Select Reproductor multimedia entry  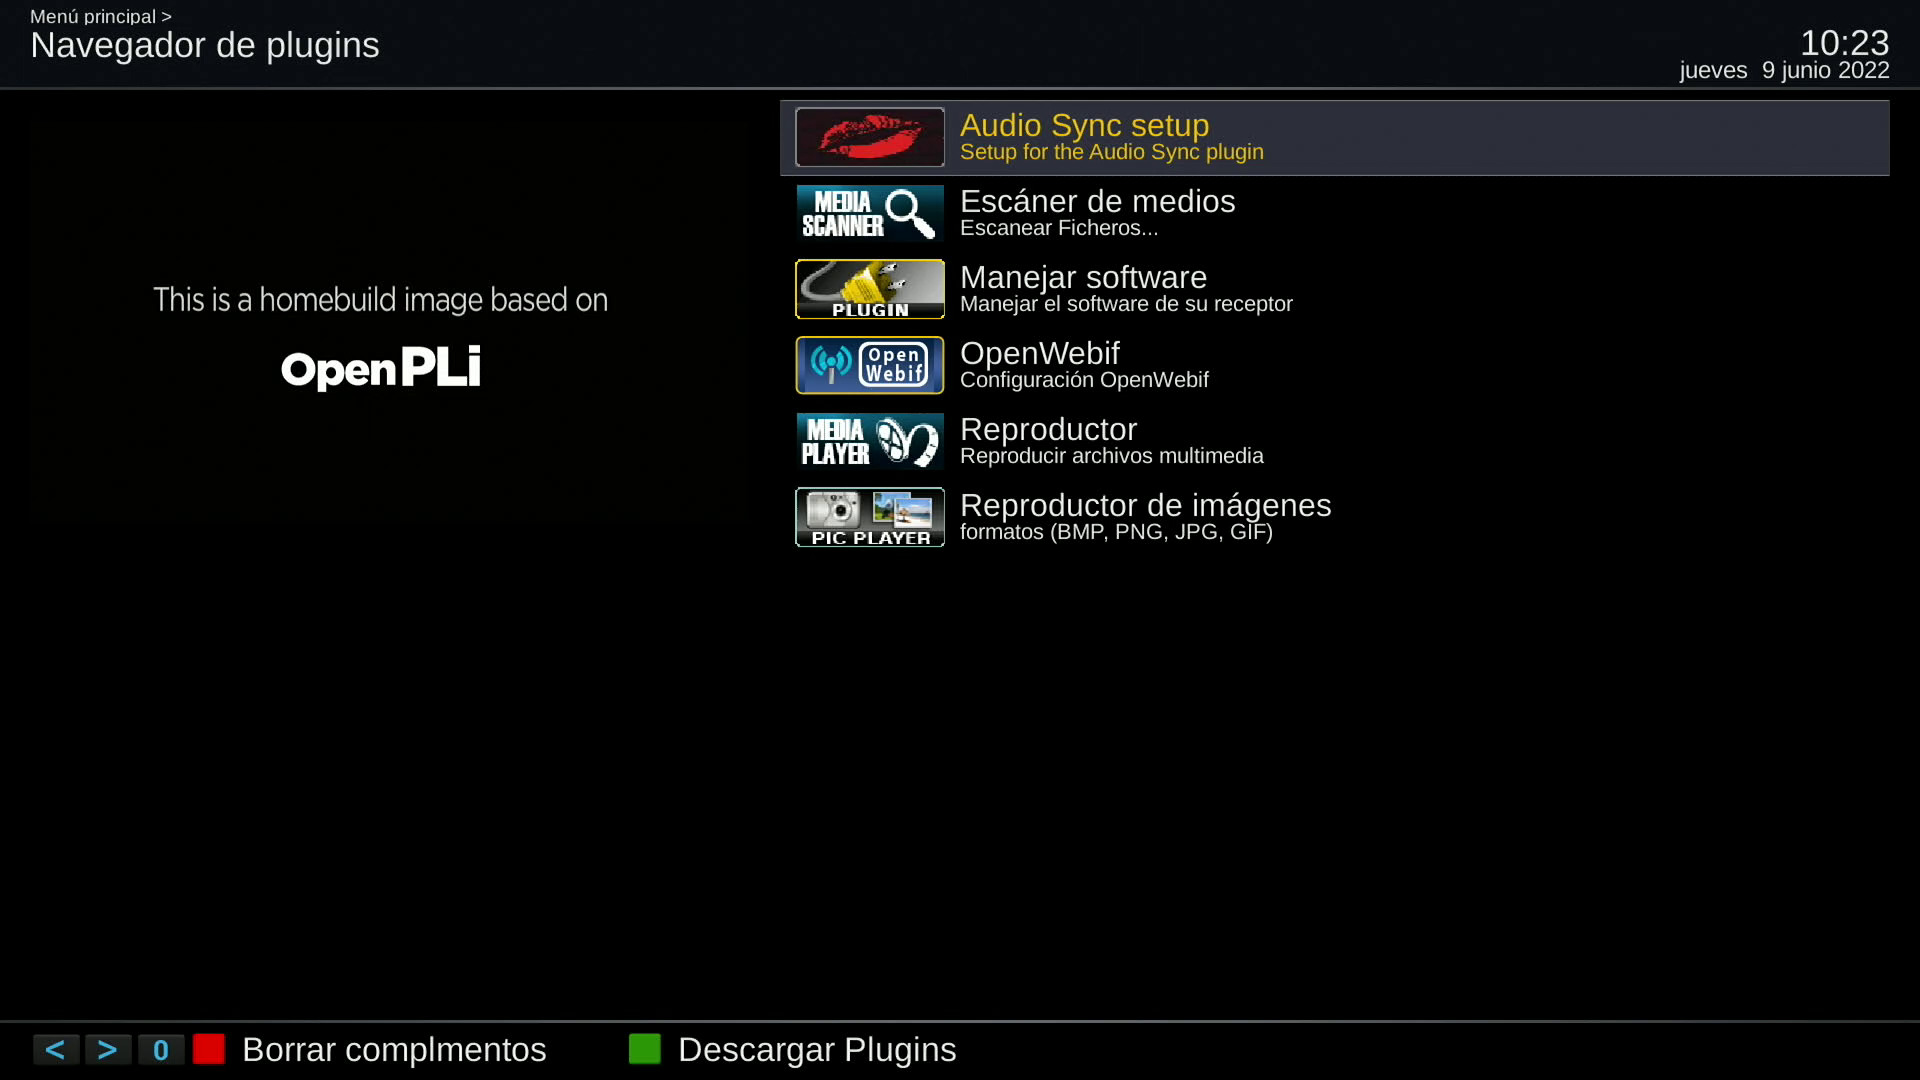(x=1334, y=441)
